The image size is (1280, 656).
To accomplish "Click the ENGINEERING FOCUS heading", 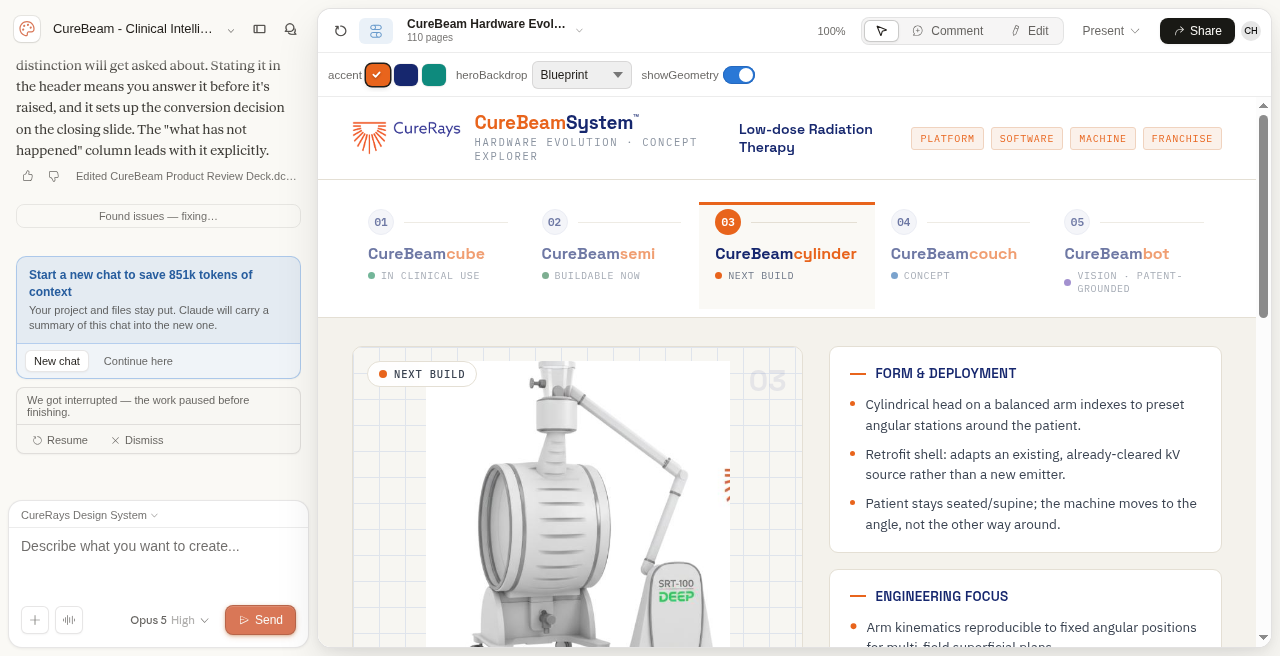I will pyautogui.click(x=941, y=597).
